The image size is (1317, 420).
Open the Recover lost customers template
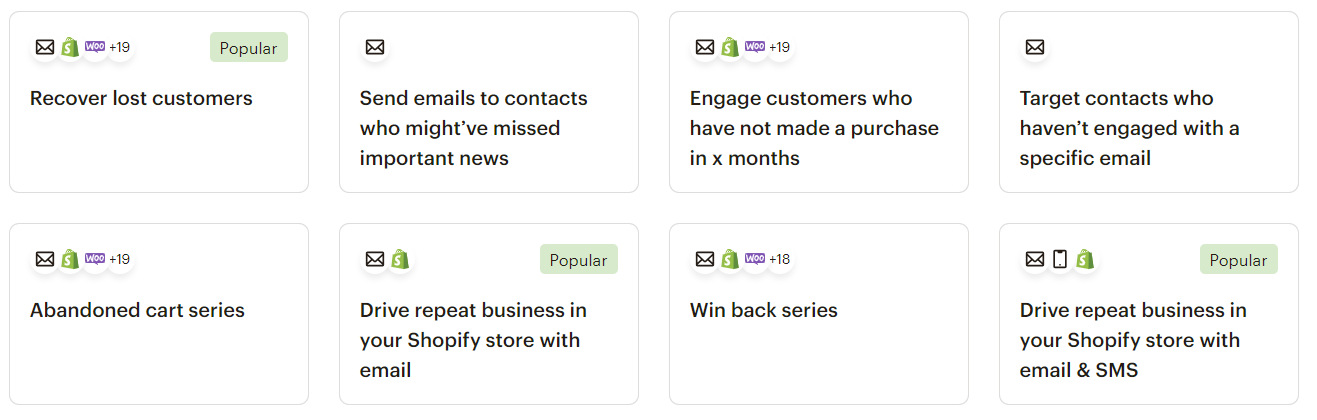point(159,102)
